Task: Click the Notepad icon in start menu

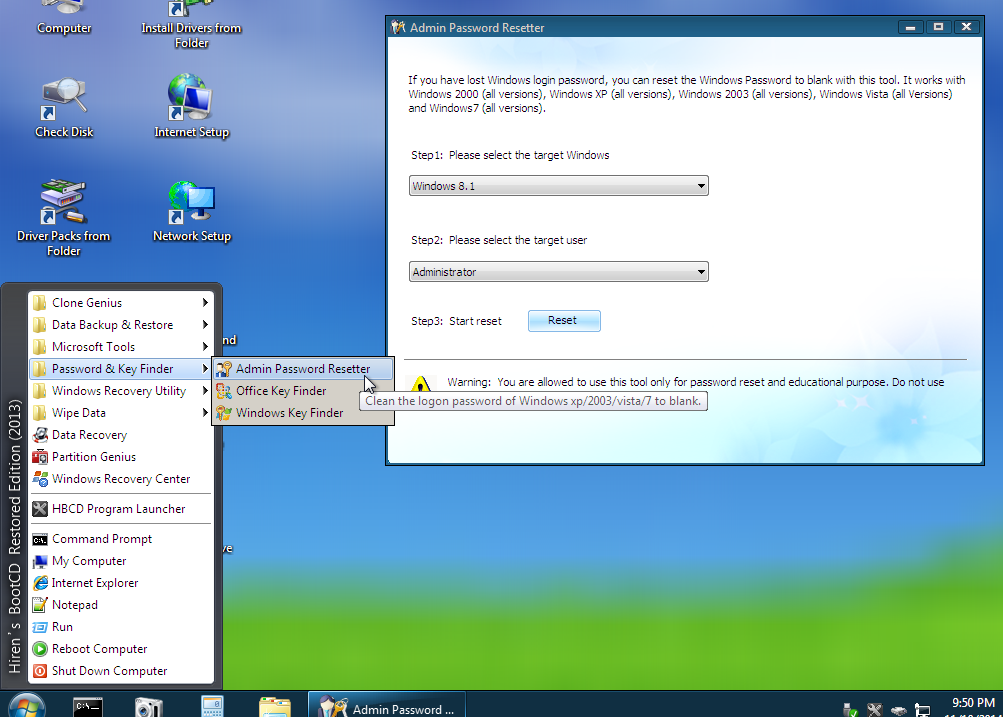Action: point(40,604)
